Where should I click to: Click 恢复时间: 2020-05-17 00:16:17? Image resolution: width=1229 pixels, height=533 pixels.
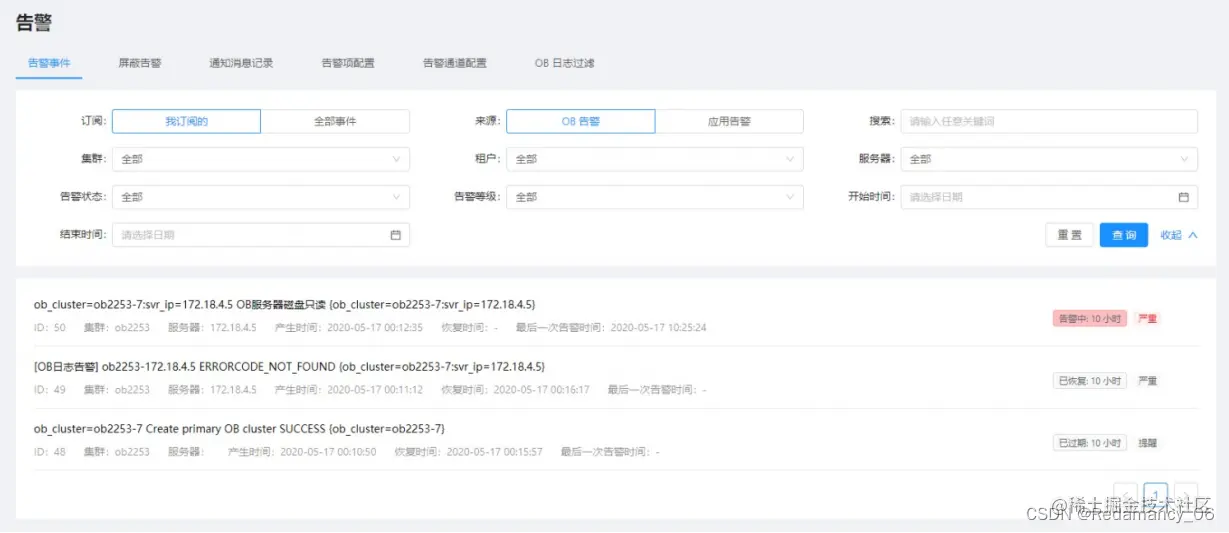click(515, 389)
